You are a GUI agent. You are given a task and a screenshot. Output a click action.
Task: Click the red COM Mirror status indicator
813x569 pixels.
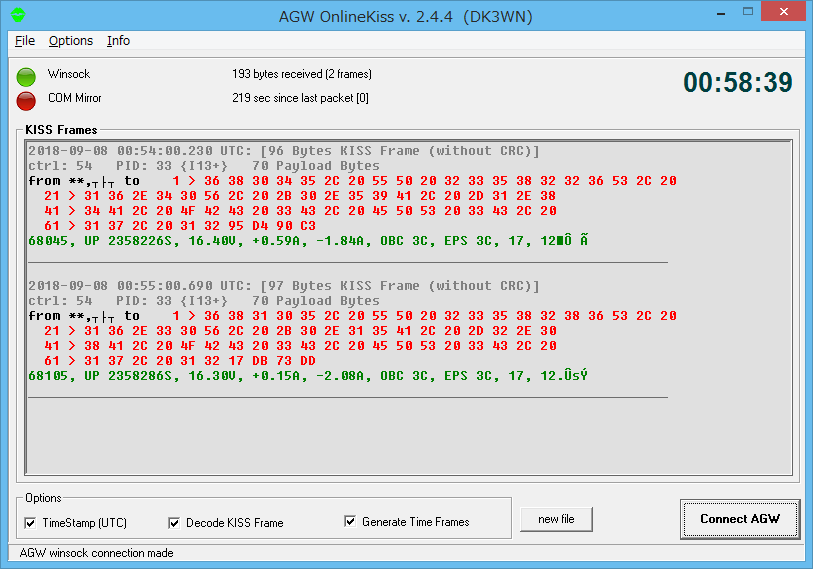(x=26, y=101)
